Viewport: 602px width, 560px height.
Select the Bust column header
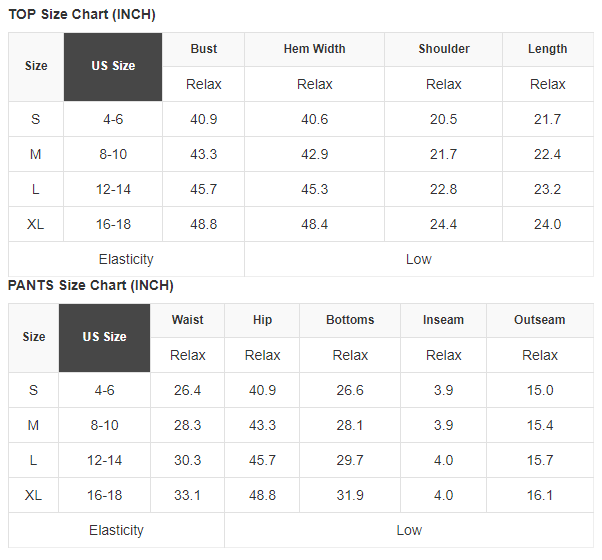(203, 49)
